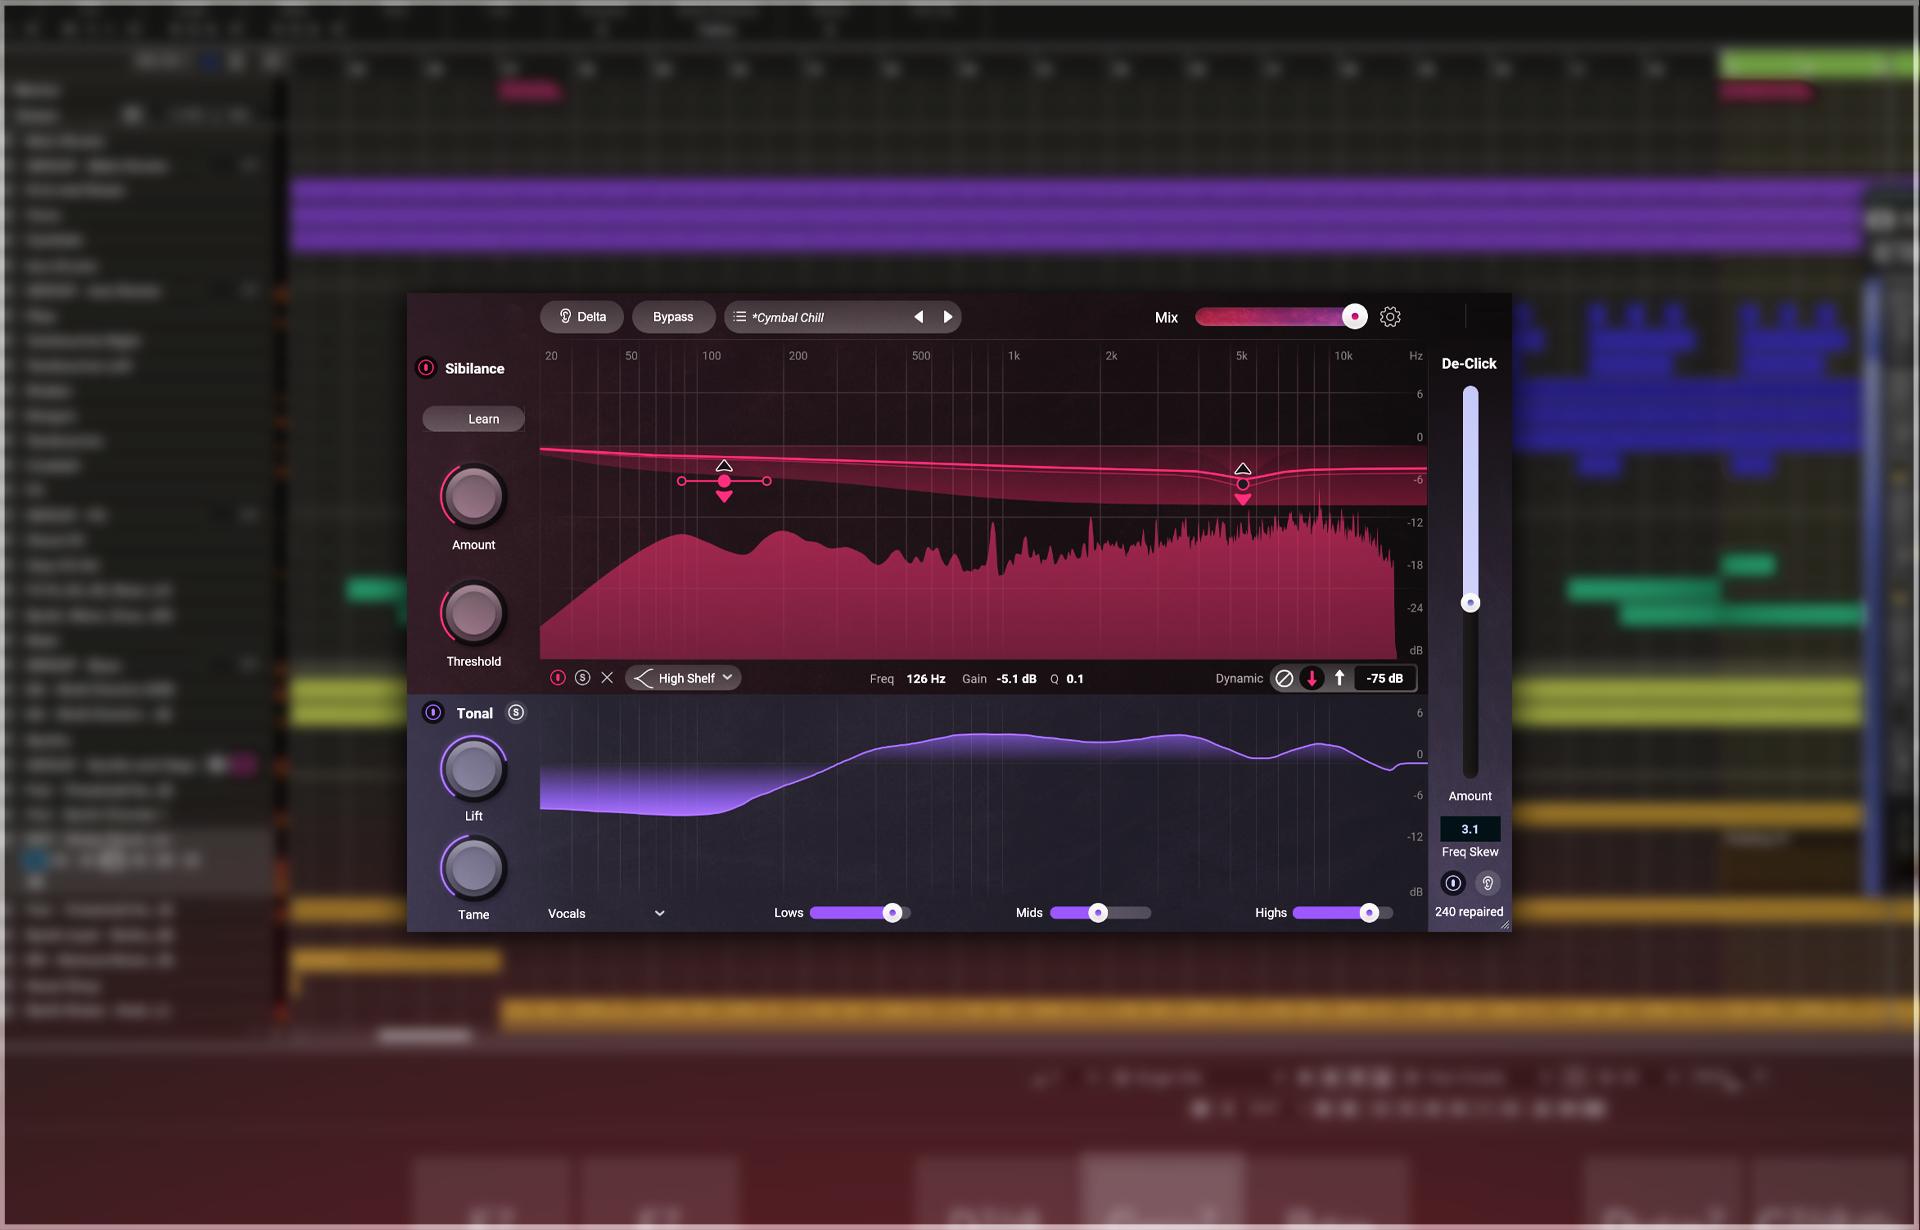This screenshot has width=1920, height=1230.
Task: Toggle the Sibilance module power button
Action: coord(426,368)
